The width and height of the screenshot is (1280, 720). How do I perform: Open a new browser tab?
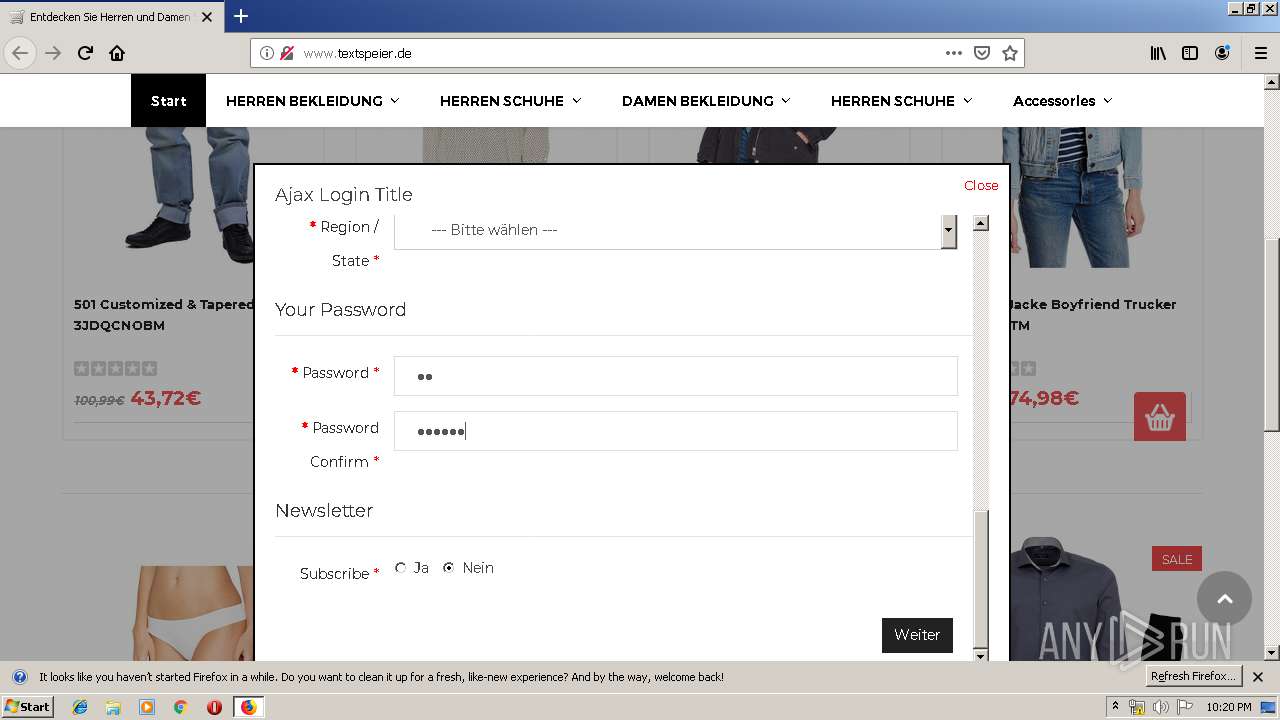[241, 16]
